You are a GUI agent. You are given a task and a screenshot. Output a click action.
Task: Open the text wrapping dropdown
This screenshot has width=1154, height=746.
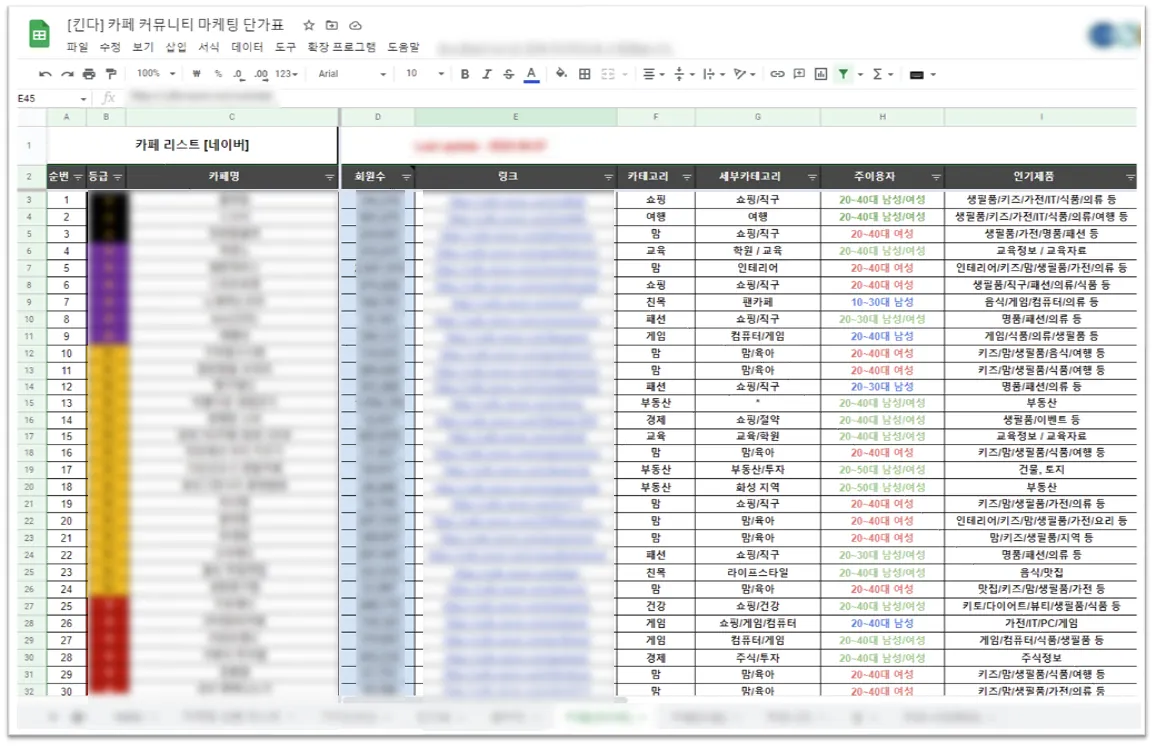click(714, 74)
